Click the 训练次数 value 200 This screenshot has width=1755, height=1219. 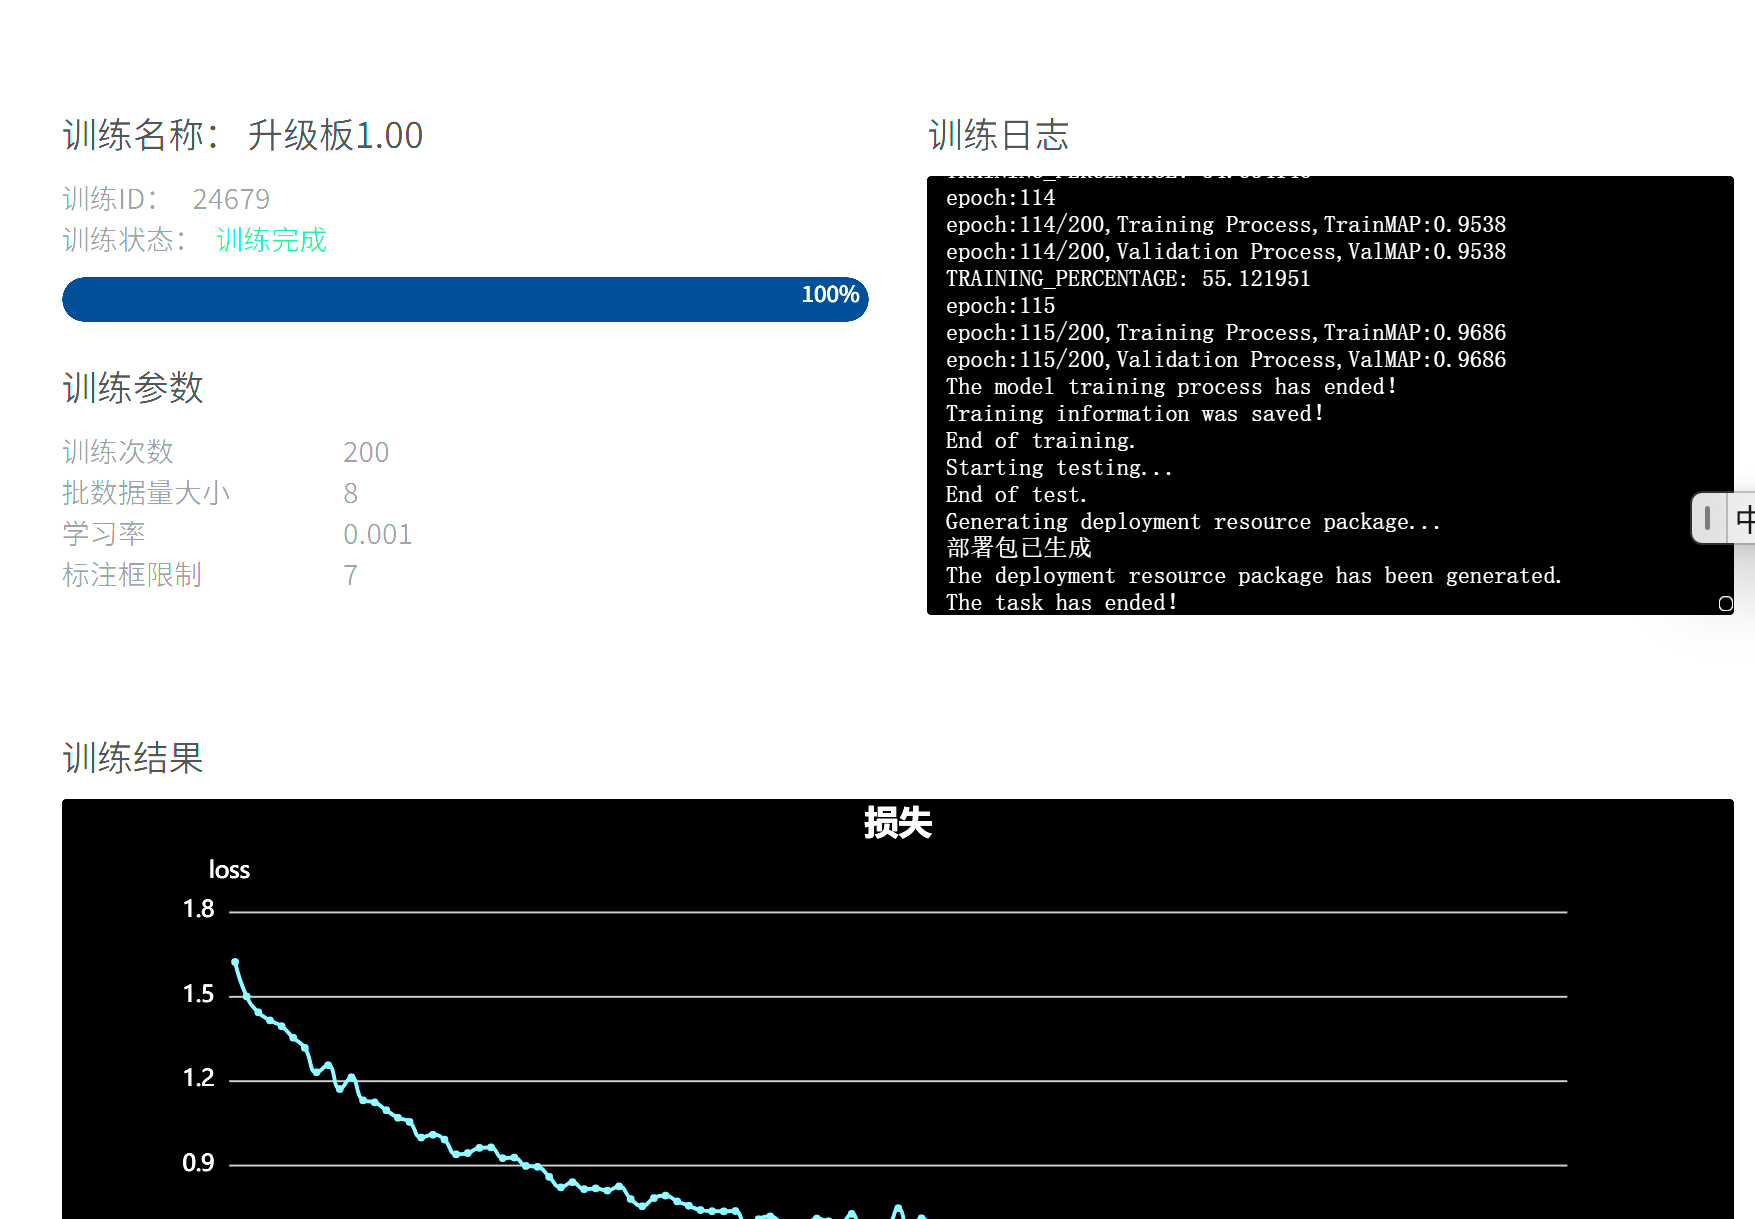[x=366, y=452]
